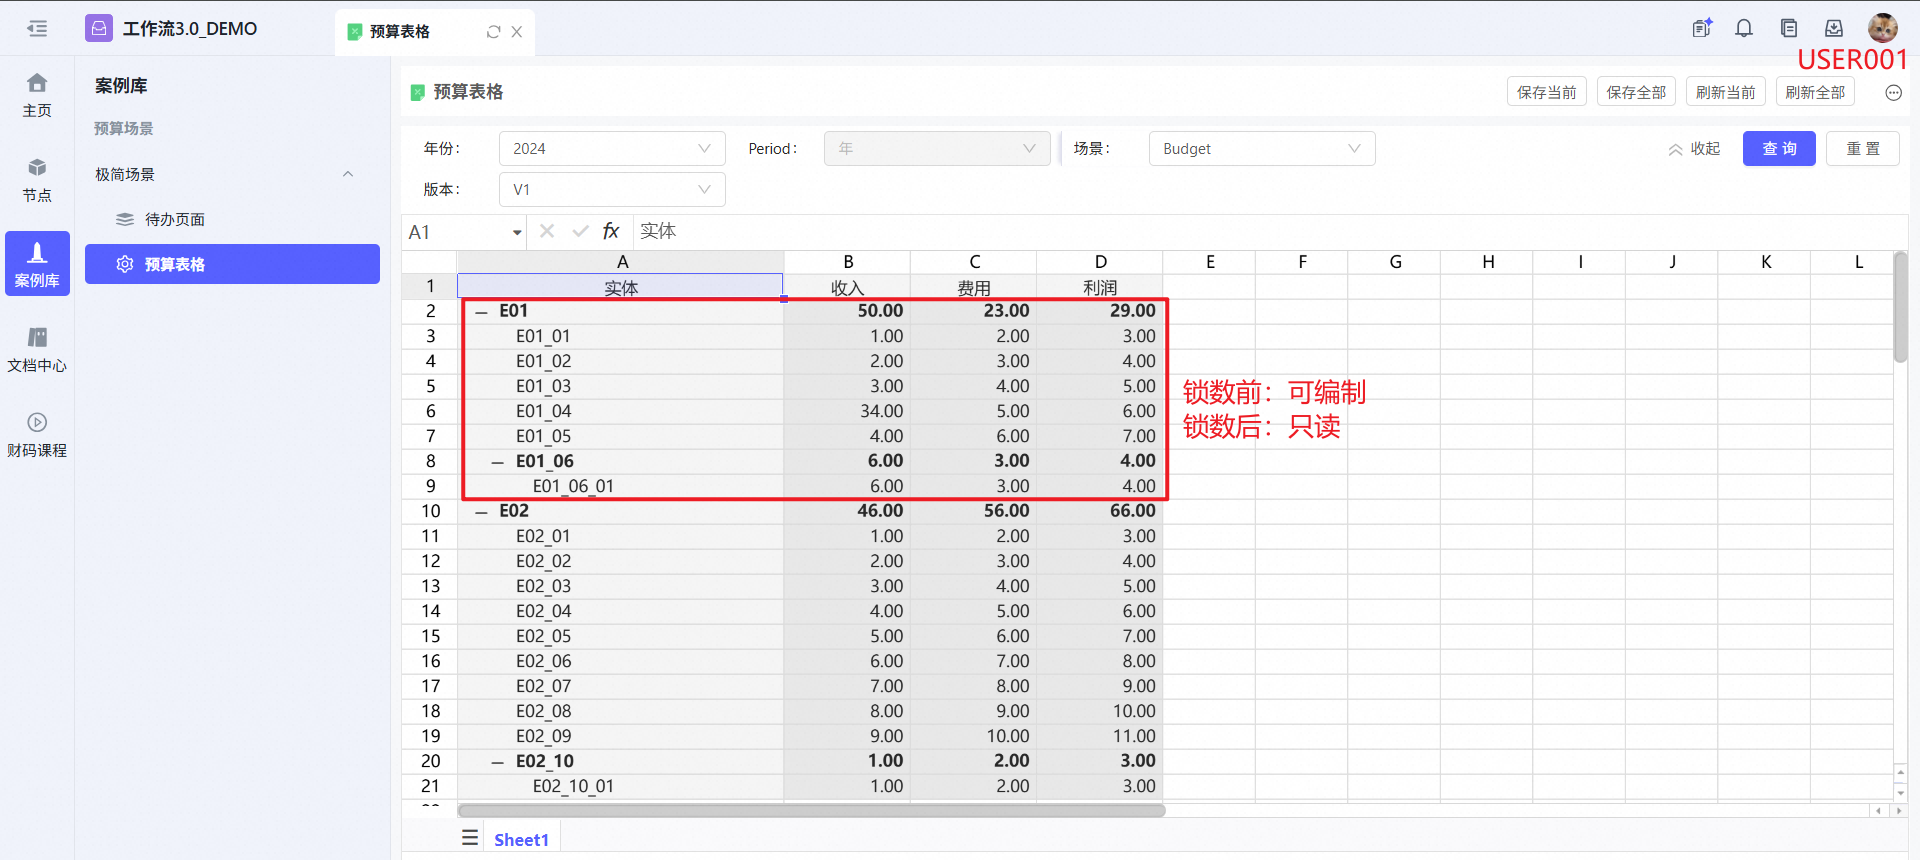Open the 节点 nodes section

(37, 180)
